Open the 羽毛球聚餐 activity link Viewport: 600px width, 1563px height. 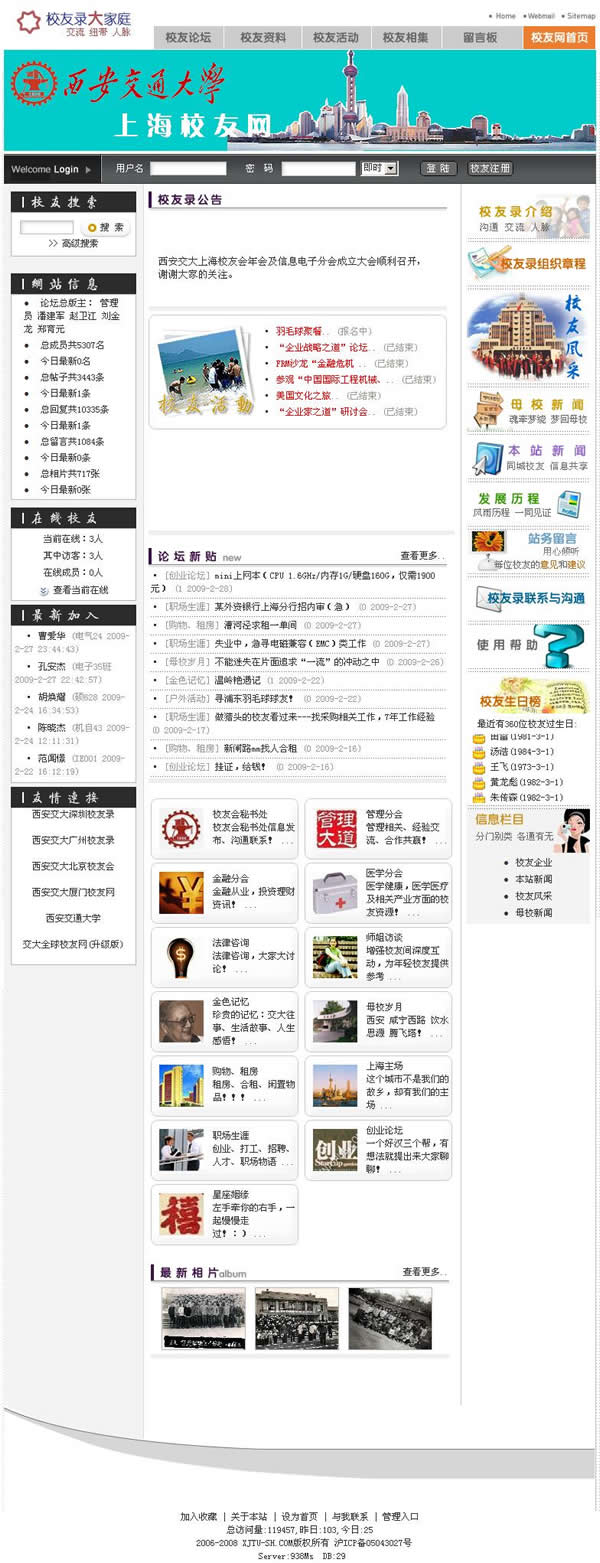[x=300, y=331]
